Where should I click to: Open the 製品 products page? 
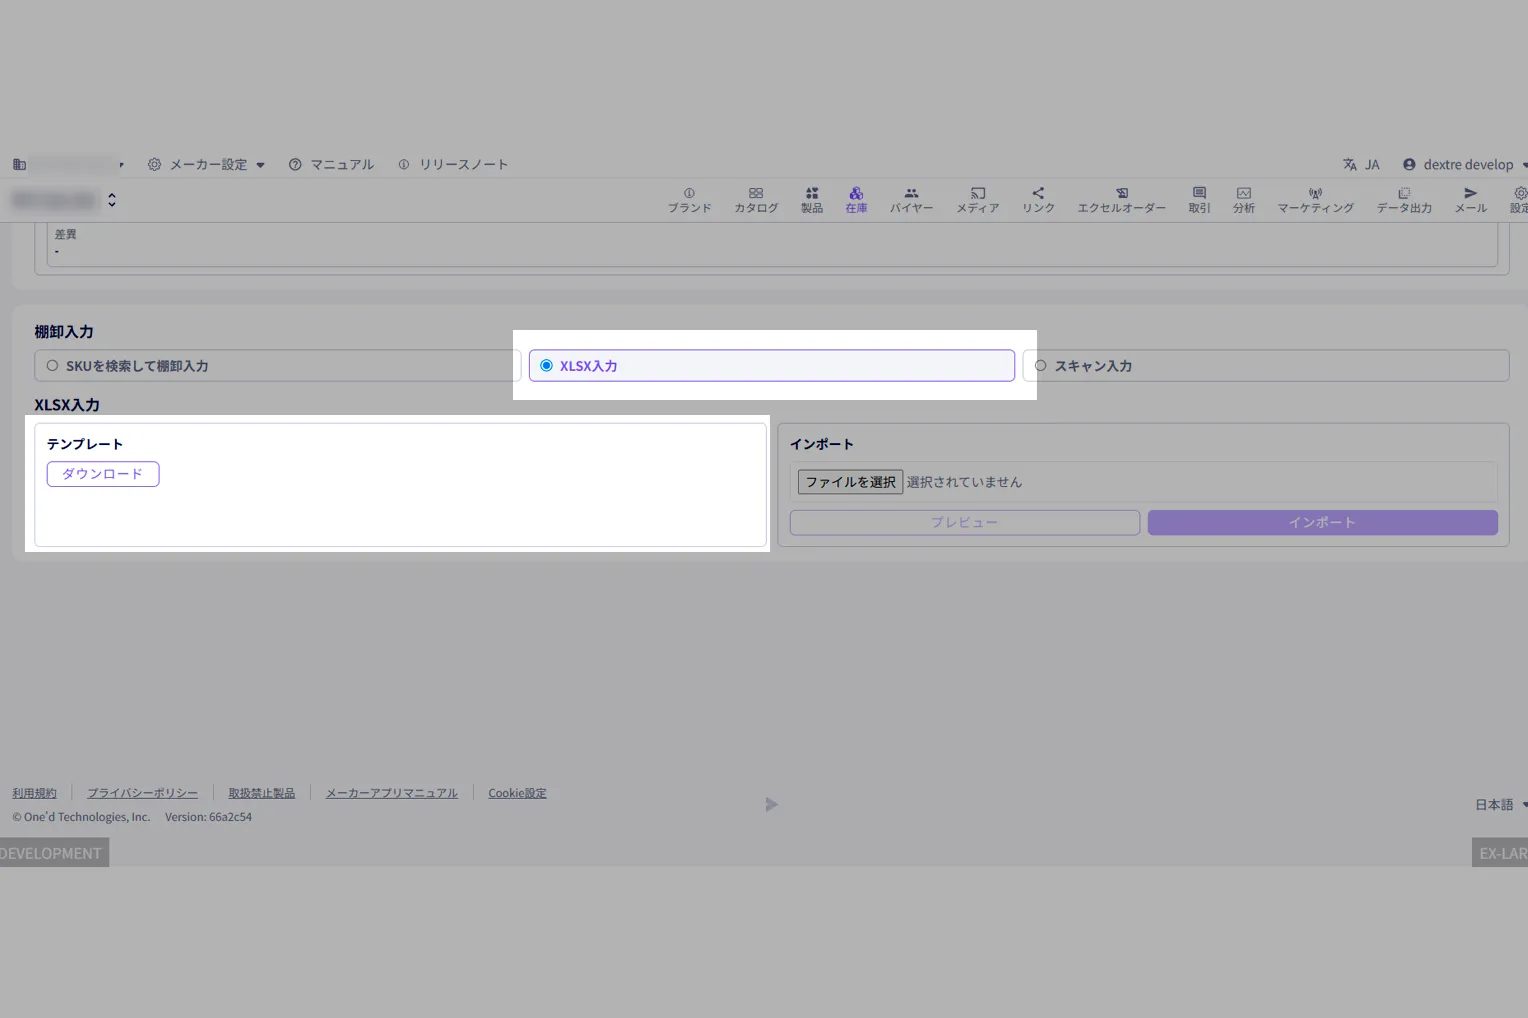point(812,200)
